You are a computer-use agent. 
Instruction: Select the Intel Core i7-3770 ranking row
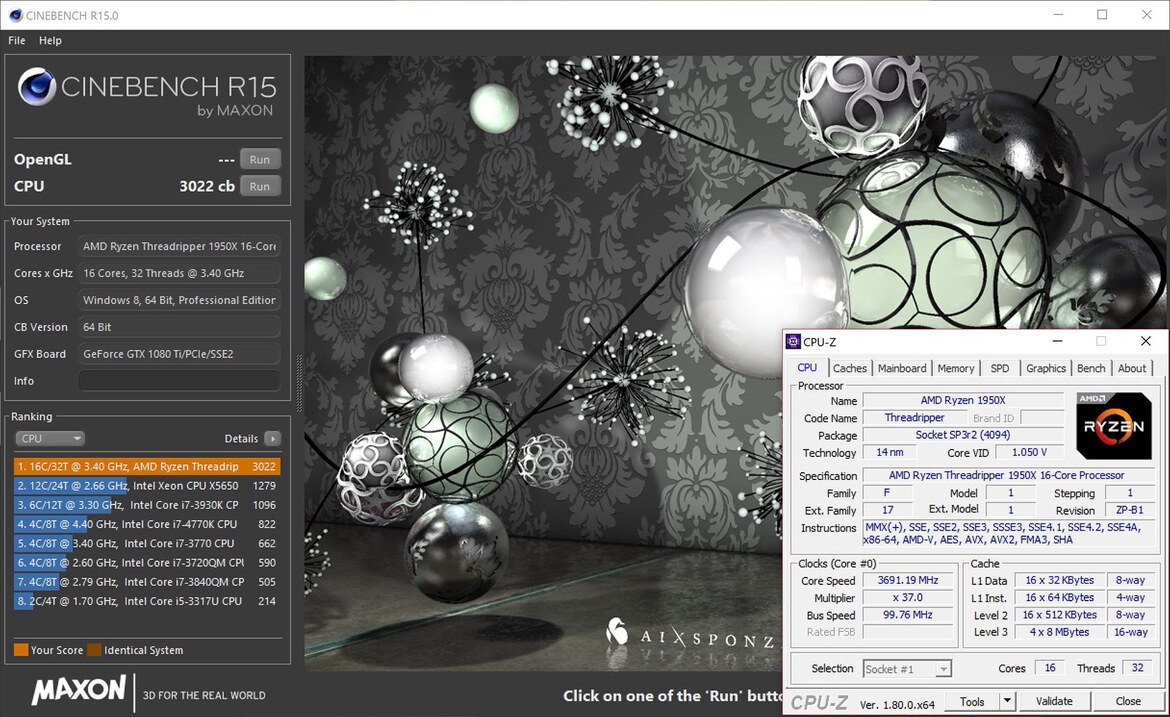tap(147, 544)
